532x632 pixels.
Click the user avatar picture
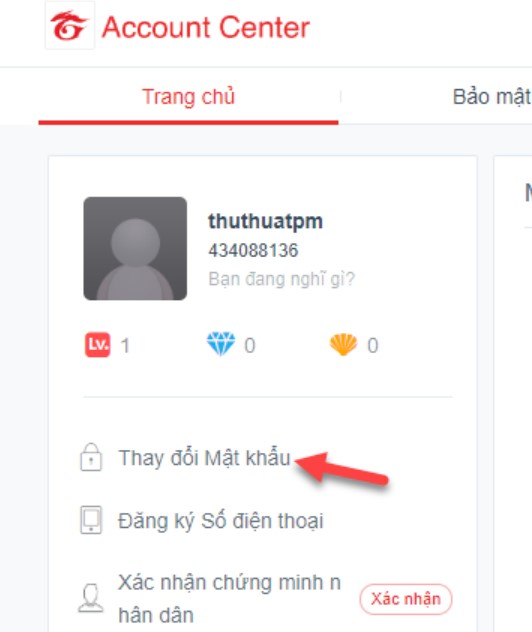(135, 248)
